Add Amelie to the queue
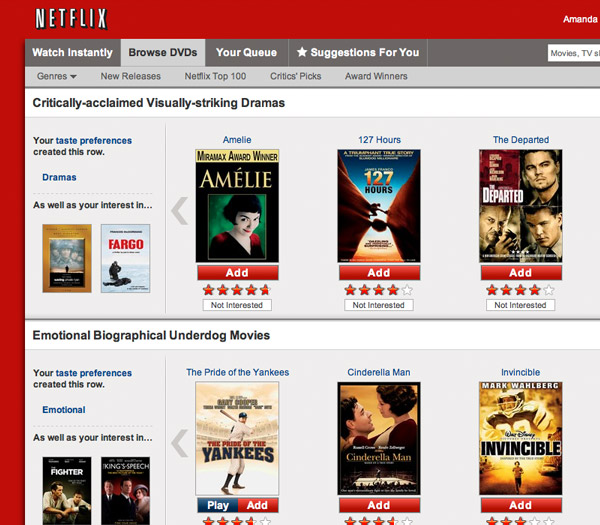Screen dimensions: 600x525 pos(238,273)
